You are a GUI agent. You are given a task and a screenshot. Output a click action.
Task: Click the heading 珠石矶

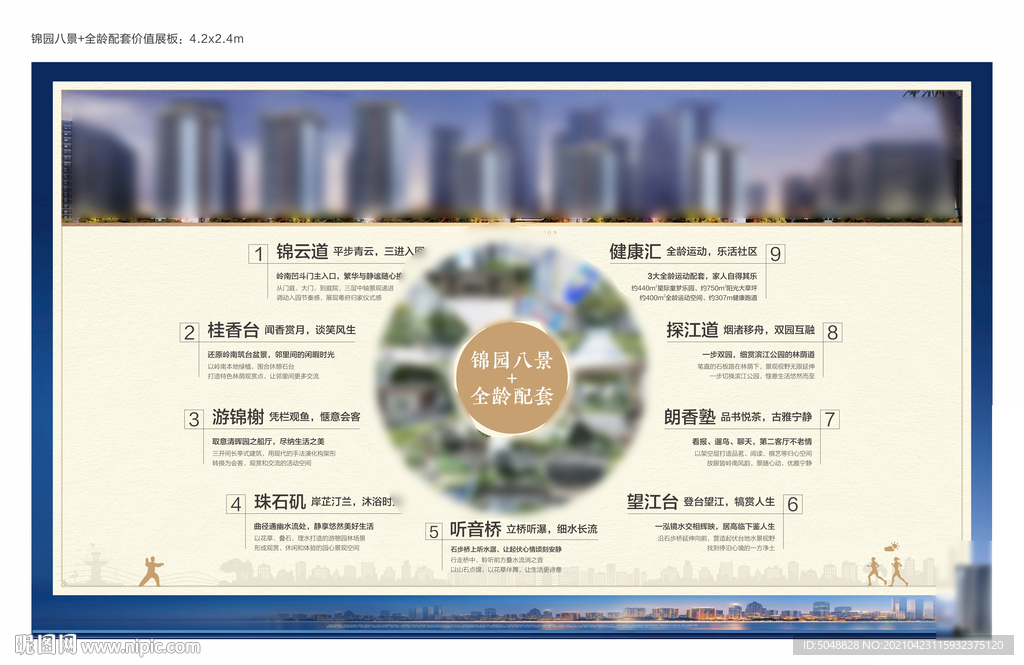tap(280, 502)
